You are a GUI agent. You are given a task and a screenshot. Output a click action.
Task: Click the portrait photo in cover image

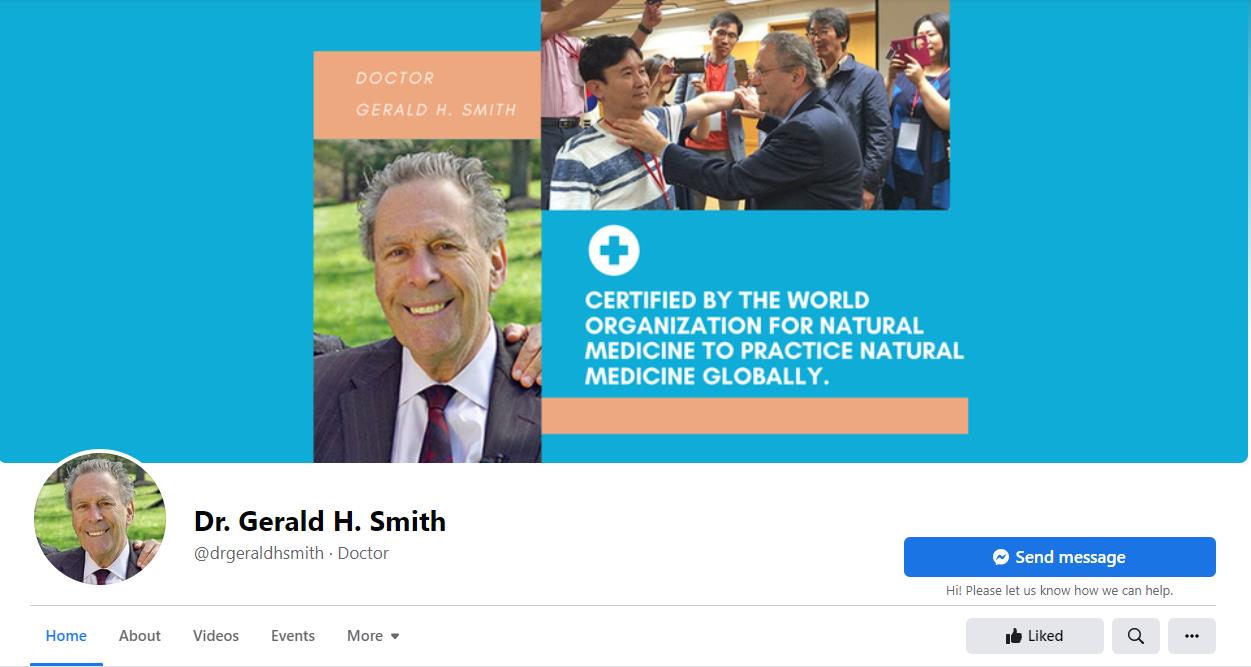(x=427, y=301)
